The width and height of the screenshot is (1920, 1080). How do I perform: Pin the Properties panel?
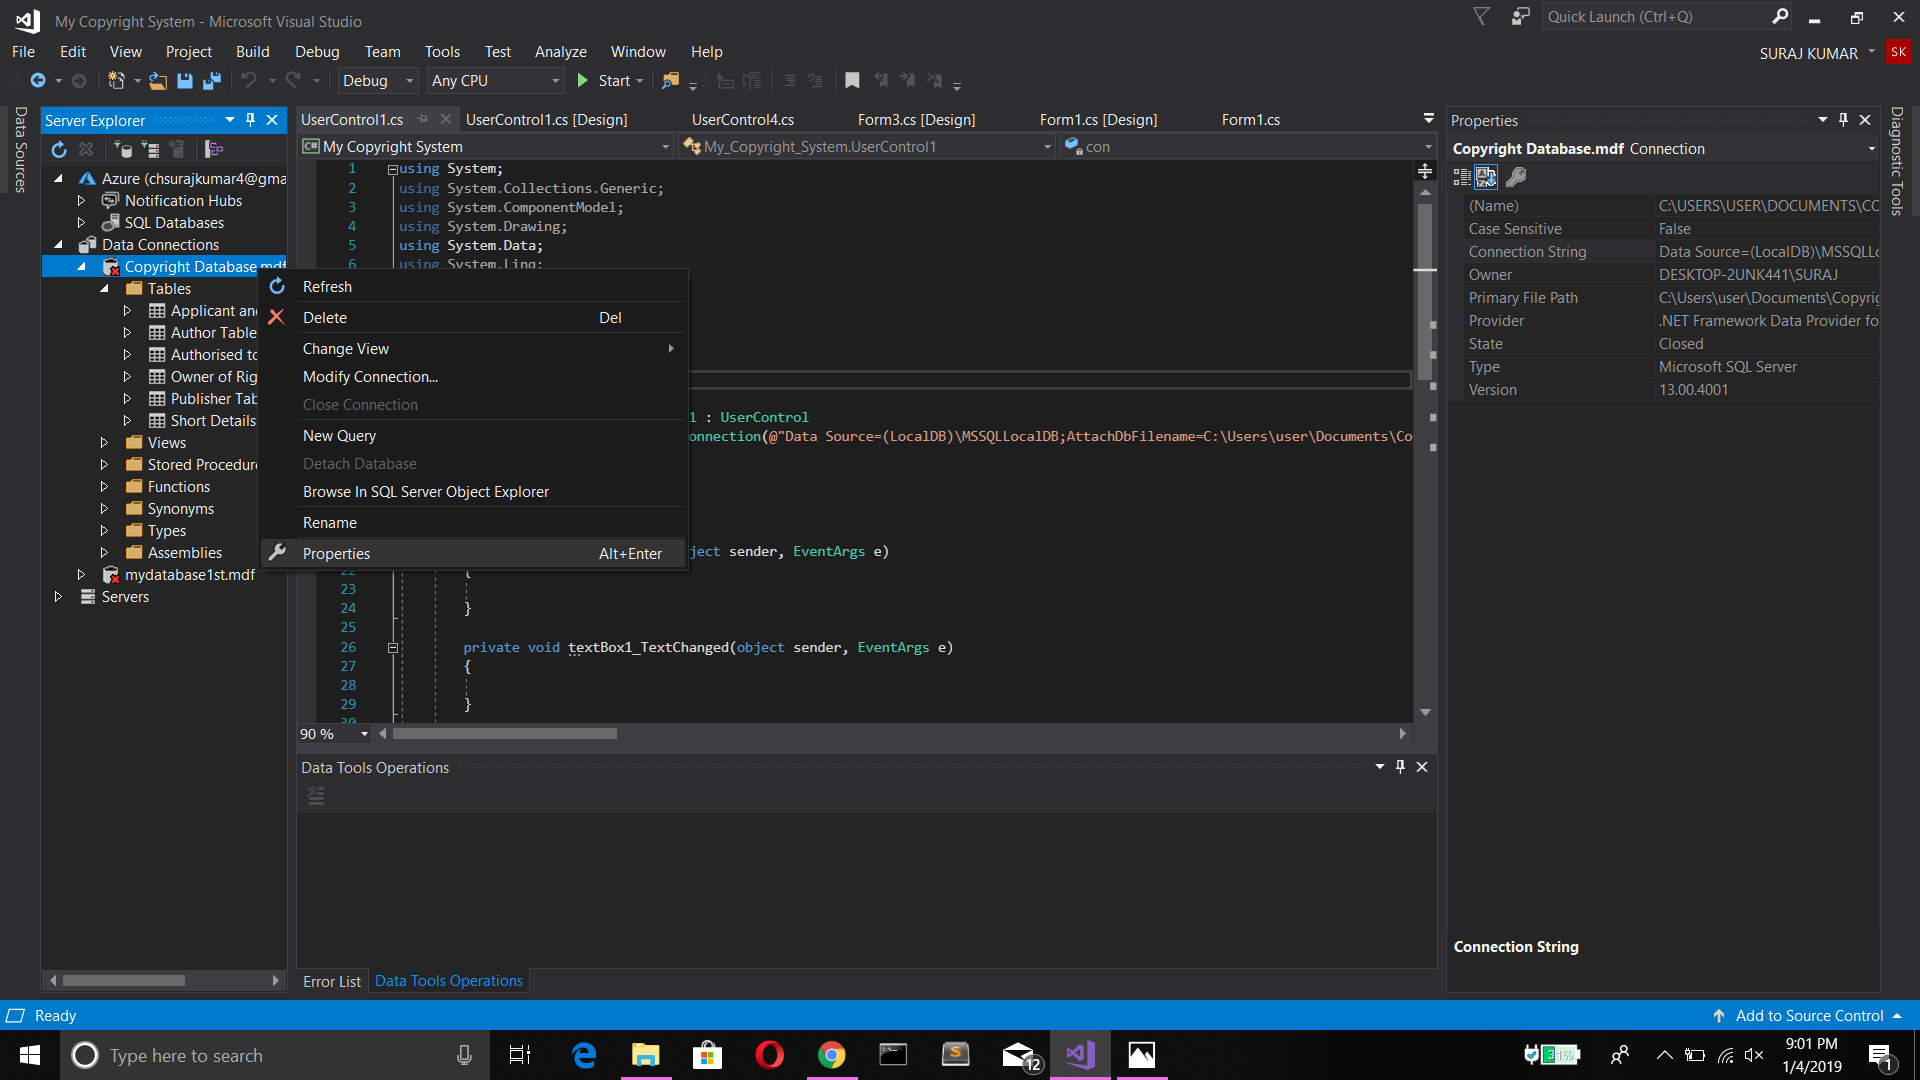(x=1843, y=119)
